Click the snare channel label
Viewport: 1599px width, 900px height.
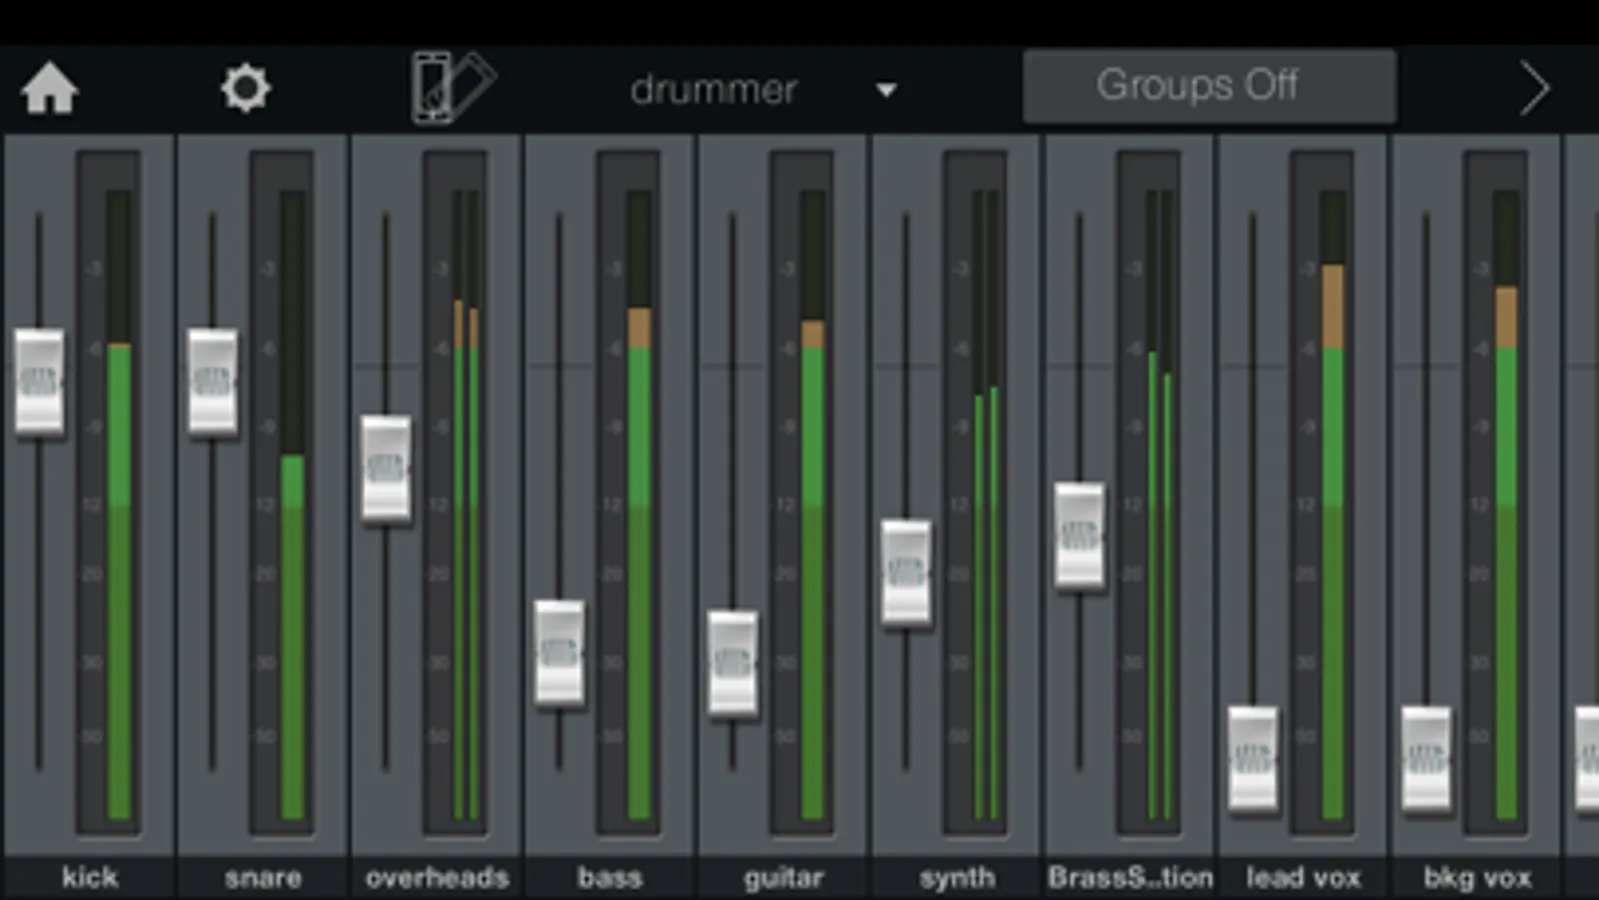point(263,878)
